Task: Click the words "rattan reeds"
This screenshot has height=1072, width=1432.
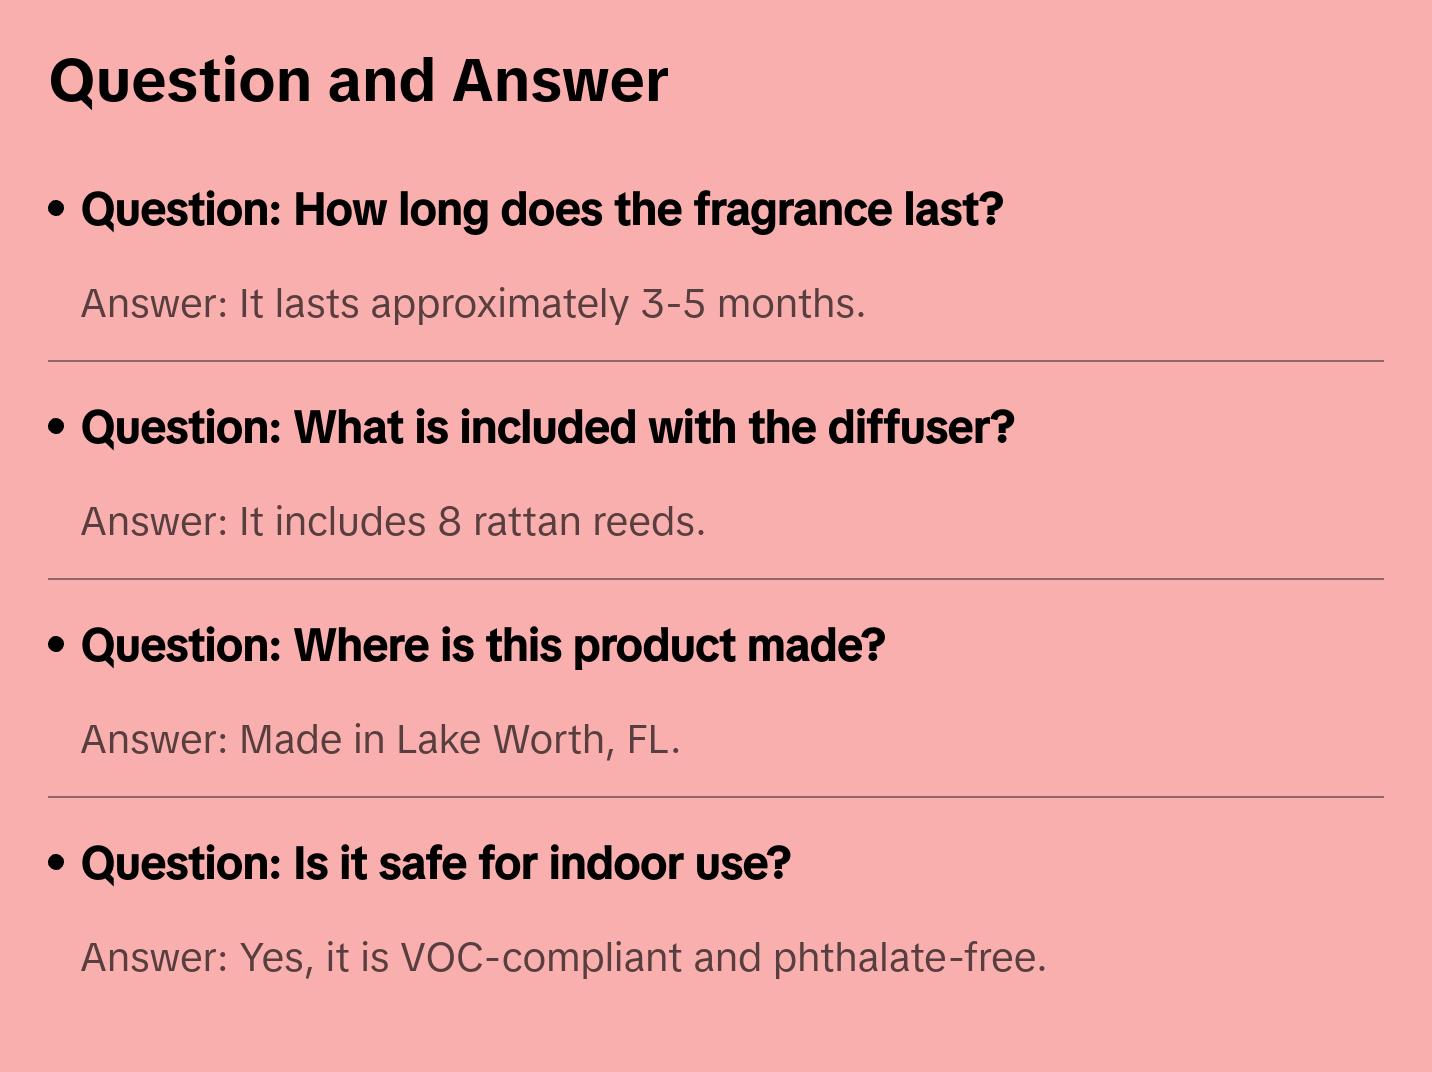Action: [588, 522]
